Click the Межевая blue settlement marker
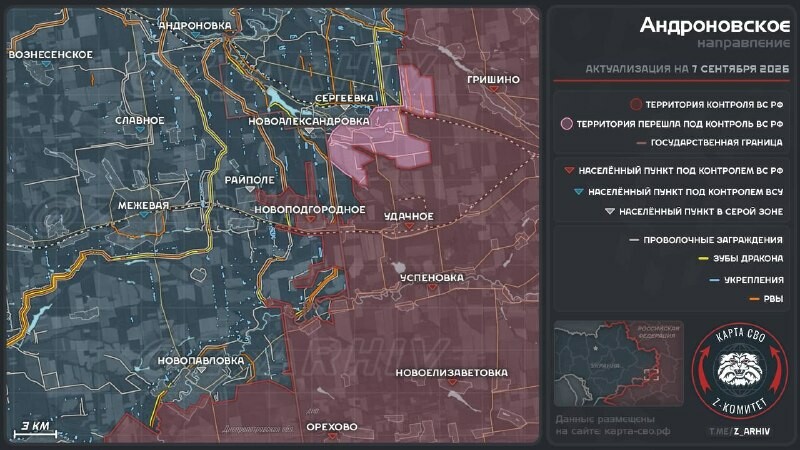The image size is (800, 450). click(x=144, y=215)
